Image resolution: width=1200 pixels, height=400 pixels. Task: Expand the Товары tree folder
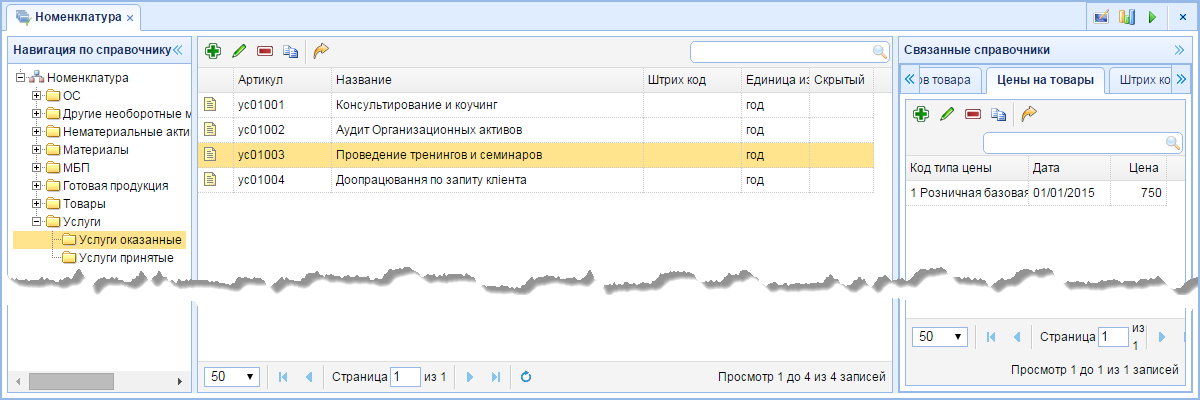pyautogui.click(x=37, y=204)
